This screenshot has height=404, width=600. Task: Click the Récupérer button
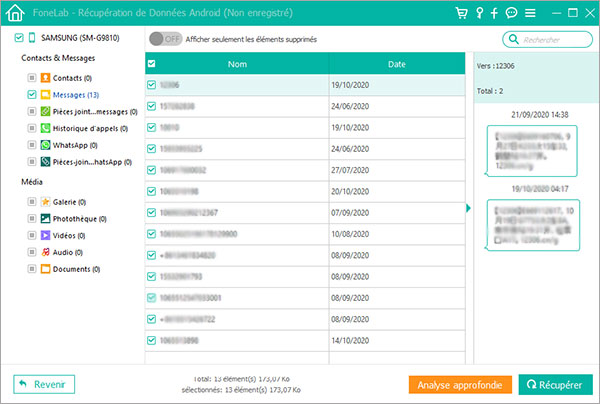click(555, 384)
